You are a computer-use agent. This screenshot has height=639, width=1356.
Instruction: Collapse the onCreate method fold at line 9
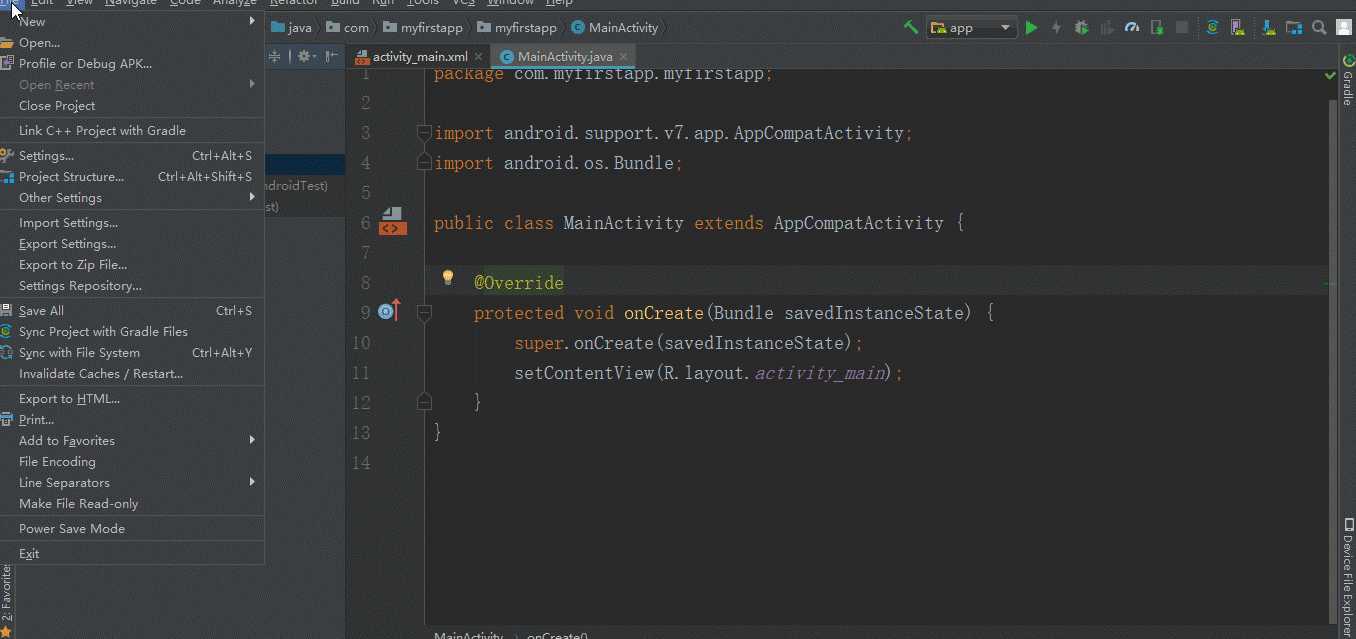click(x=425, y=313)
